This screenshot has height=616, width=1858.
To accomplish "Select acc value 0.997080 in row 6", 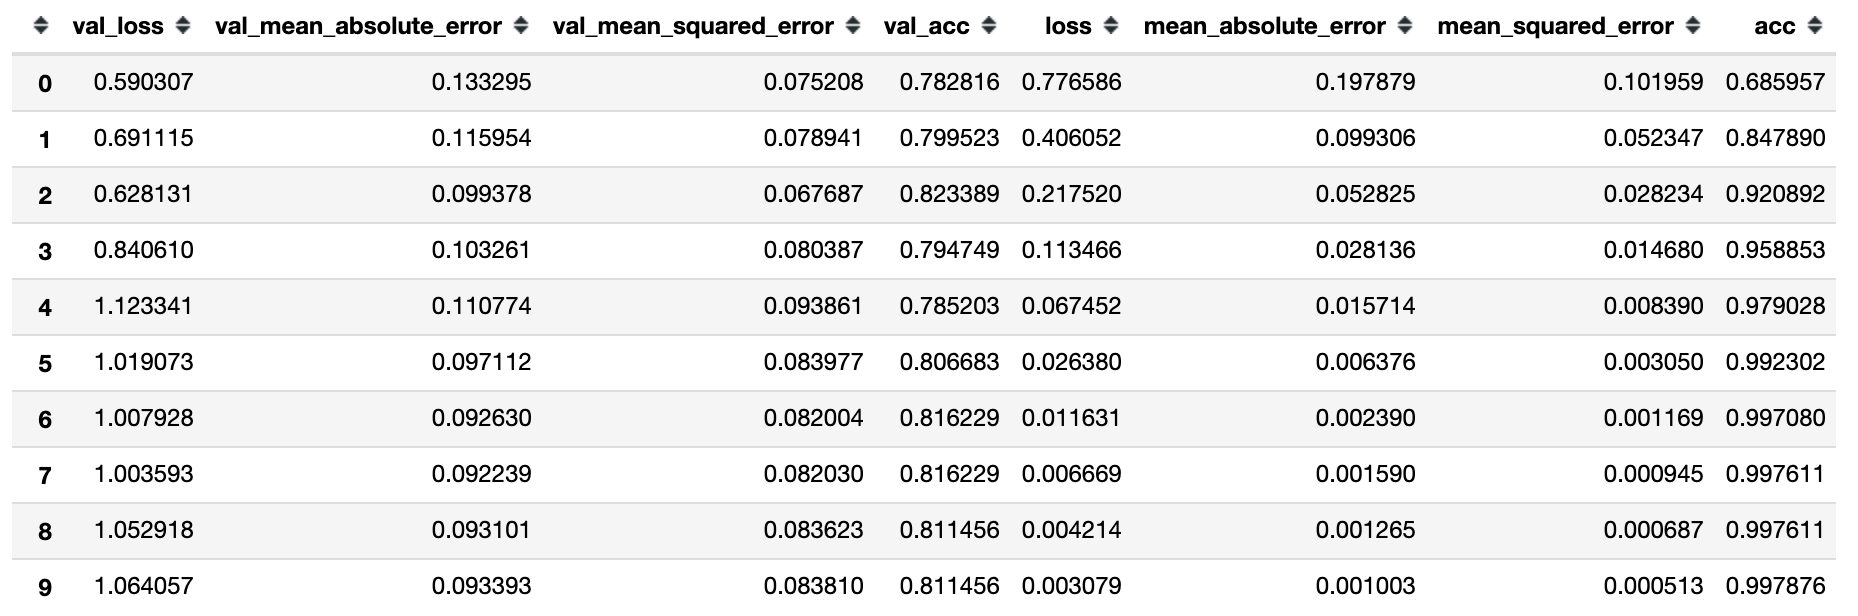I will coord(1775,418).
